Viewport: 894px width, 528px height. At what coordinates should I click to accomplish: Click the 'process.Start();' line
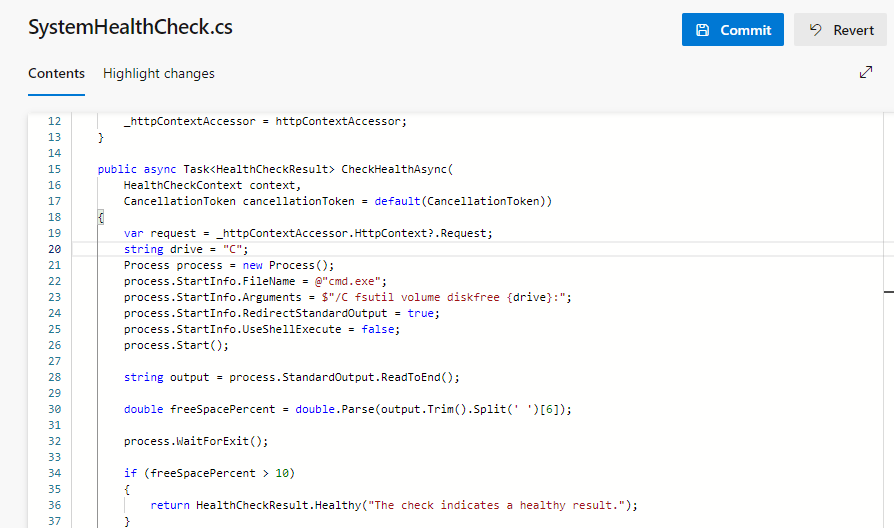tap(176, 345)
